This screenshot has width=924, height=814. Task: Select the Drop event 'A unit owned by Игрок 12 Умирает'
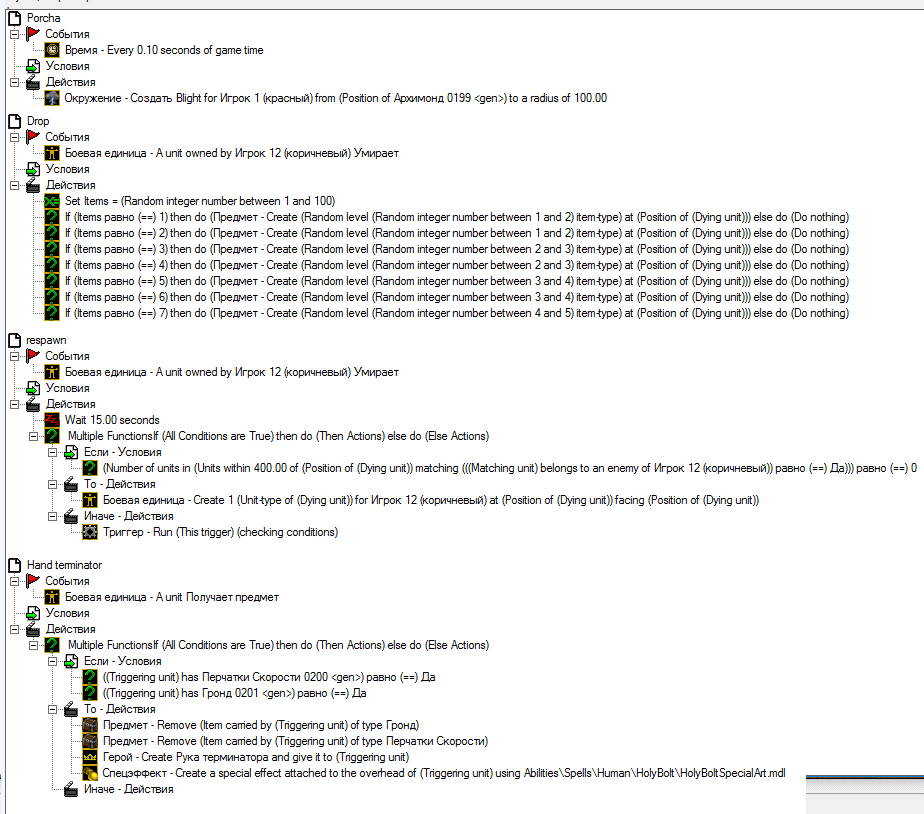coord(232,153)
